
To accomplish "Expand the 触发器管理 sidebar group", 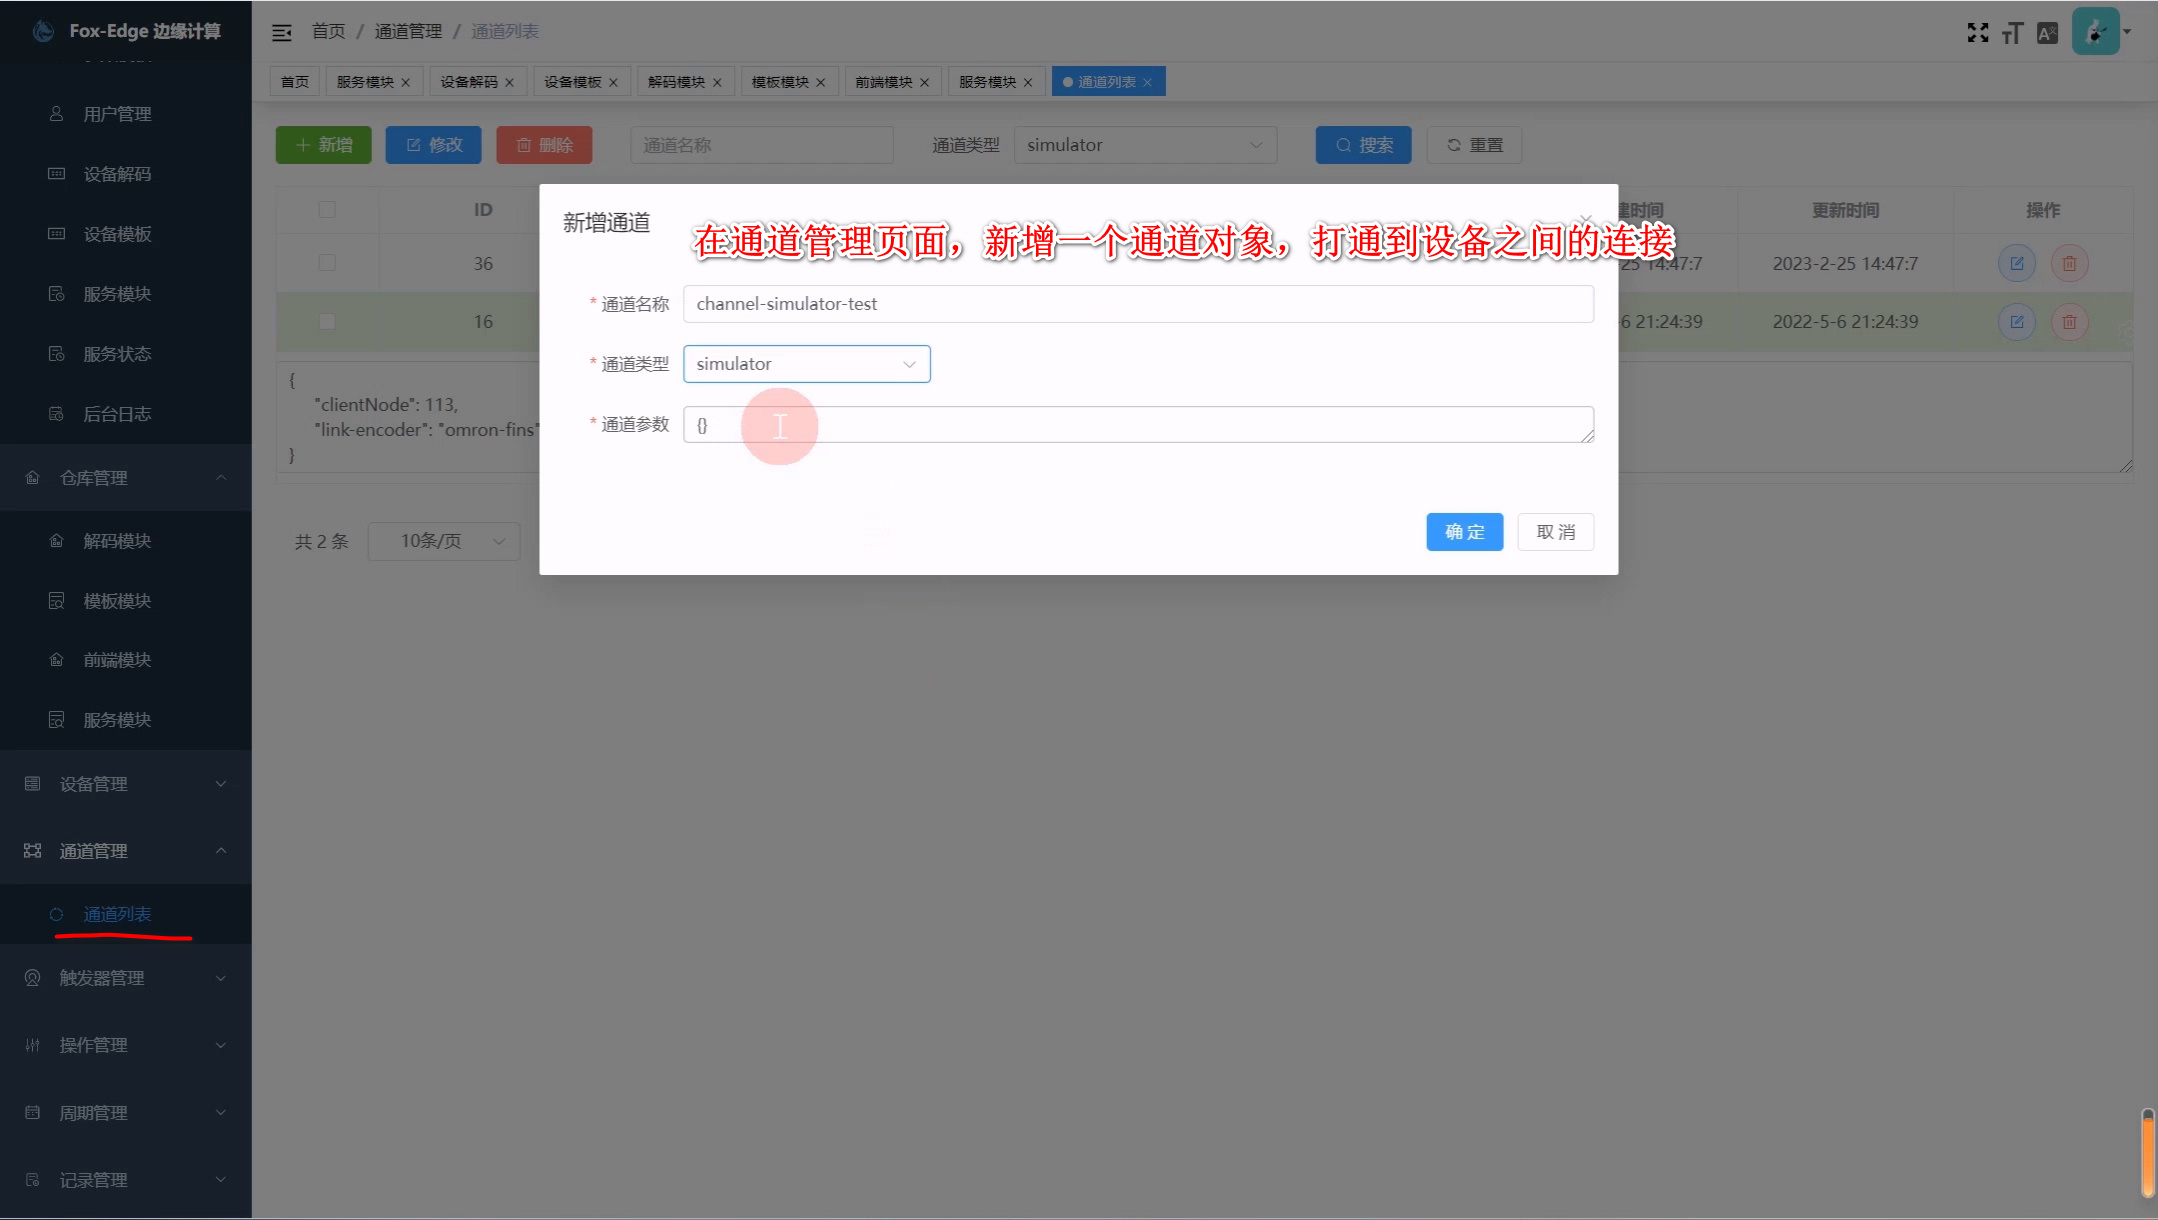I will click(126, 978).
